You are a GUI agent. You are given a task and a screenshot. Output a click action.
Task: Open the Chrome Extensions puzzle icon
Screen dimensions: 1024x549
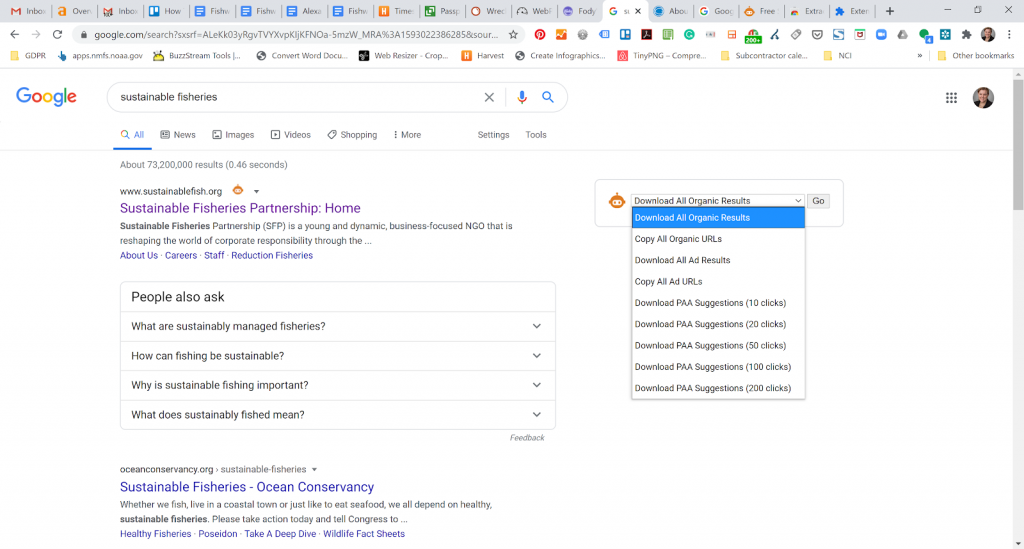967,35
